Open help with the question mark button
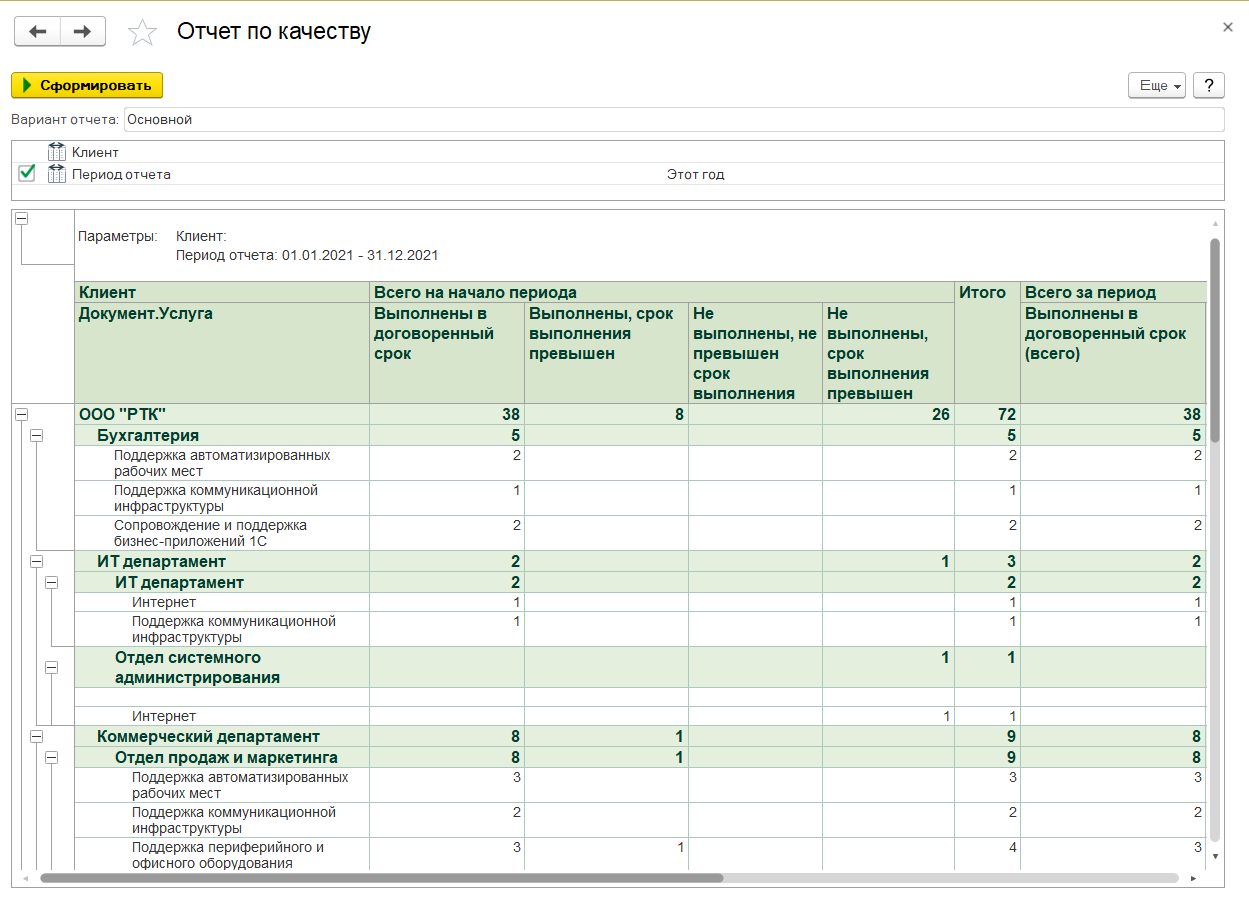Screen dimensions: 1249x901 (1209, 86)
